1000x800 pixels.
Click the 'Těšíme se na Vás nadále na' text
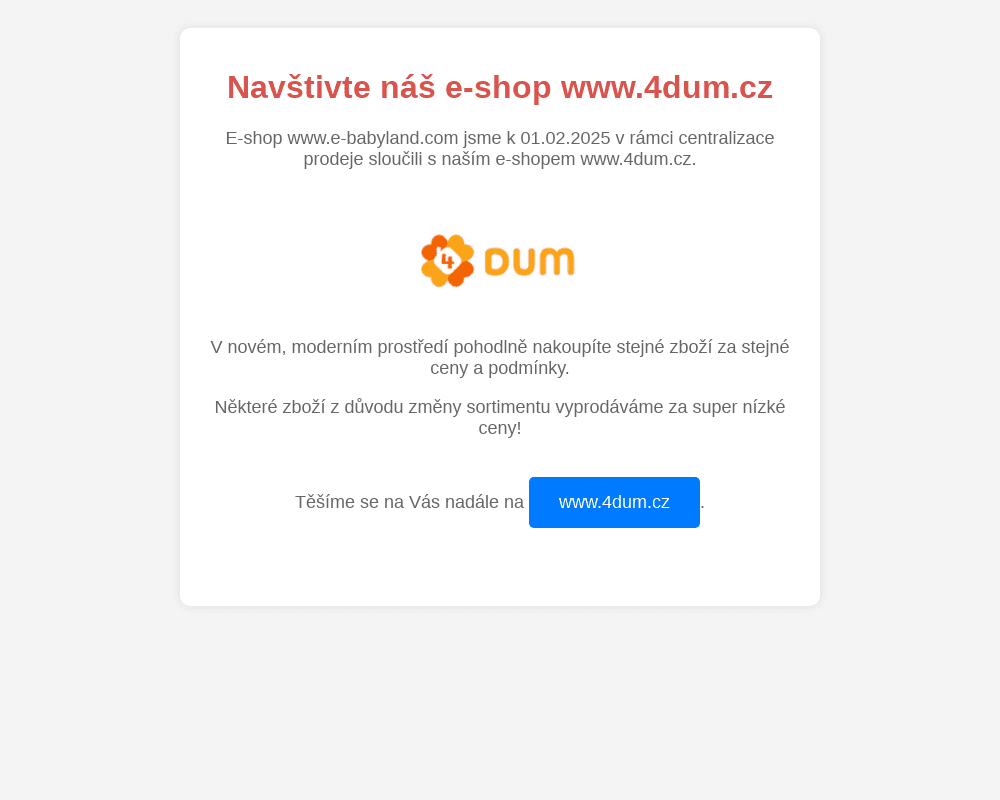point(409,502)
